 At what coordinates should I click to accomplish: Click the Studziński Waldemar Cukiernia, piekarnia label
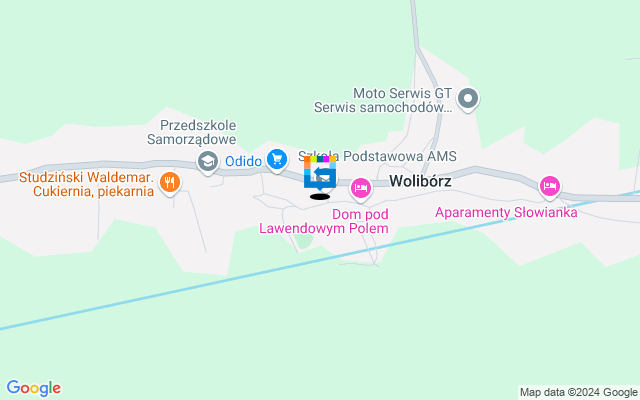87,184
